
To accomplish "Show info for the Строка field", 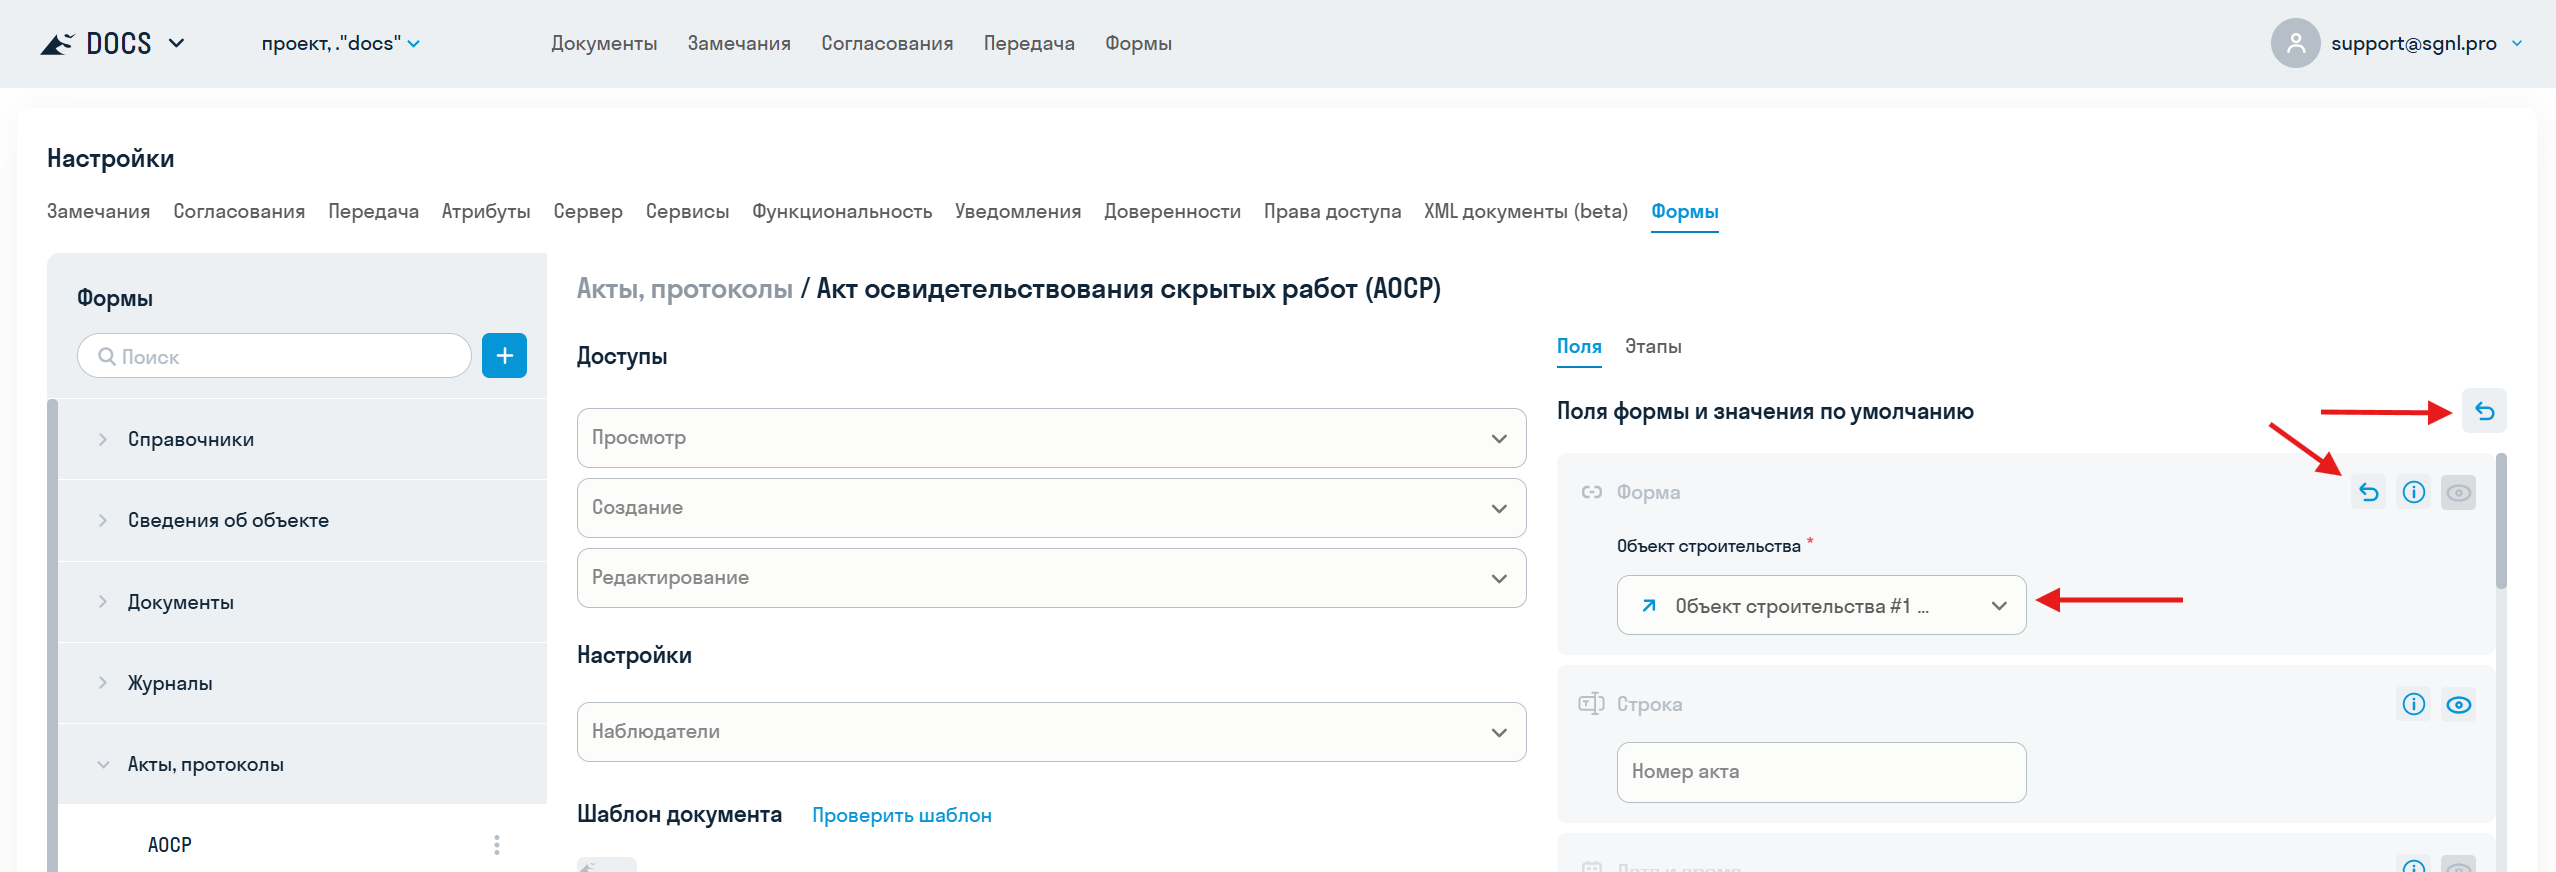I will click(2414, 704).
